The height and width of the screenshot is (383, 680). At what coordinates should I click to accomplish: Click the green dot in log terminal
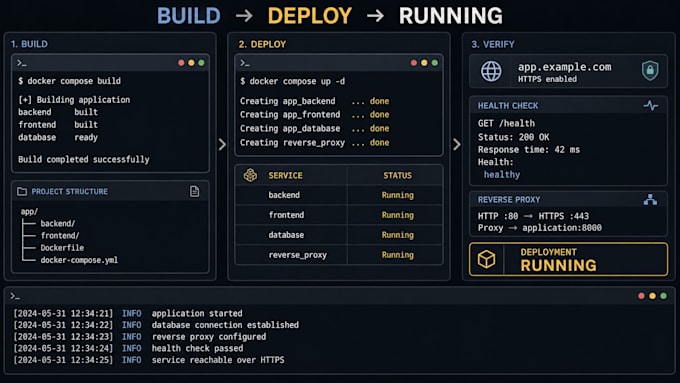tap(663, 296)
